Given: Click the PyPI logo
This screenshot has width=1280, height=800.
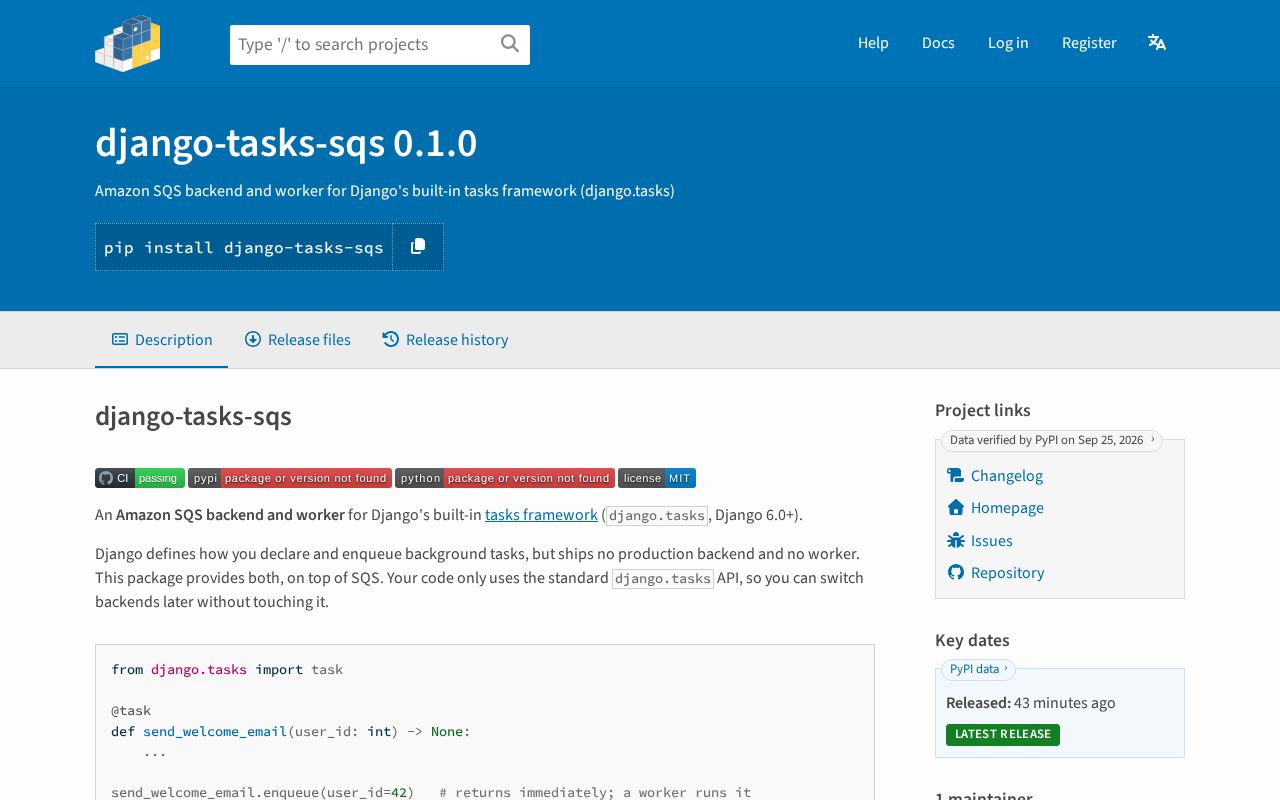Looking at the screenshot, I should (x=128, y=43).
